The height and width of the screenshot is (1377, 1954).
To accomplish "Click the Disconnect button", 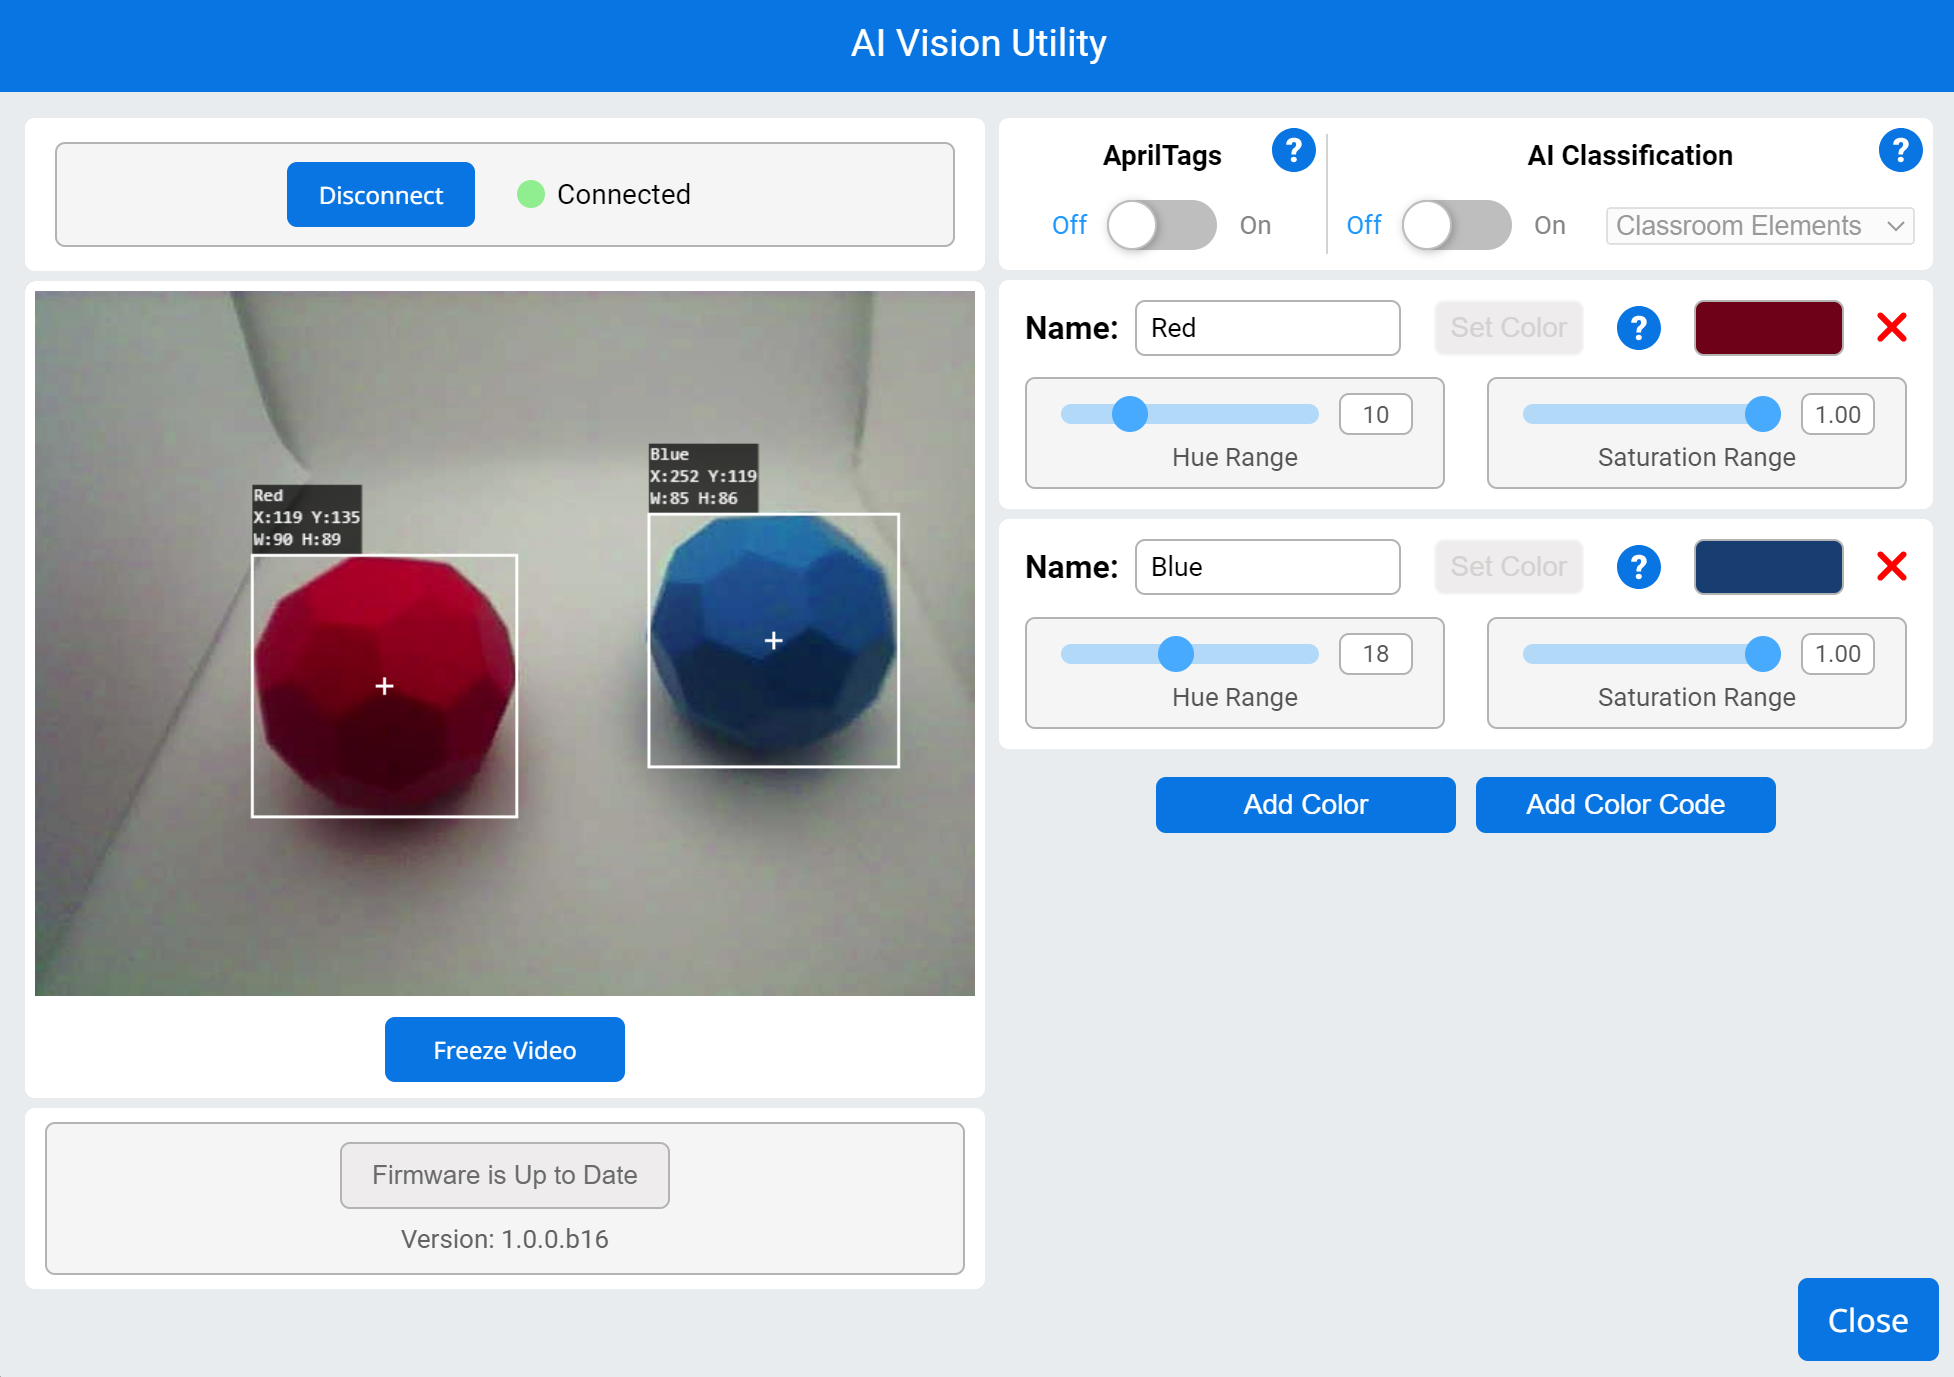I will (379, 194).
